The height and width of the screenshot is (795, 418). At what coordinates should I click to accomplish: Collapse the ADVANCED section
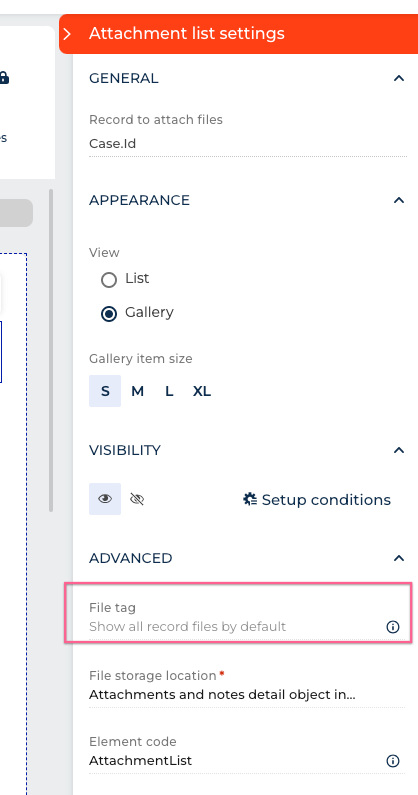399,558
